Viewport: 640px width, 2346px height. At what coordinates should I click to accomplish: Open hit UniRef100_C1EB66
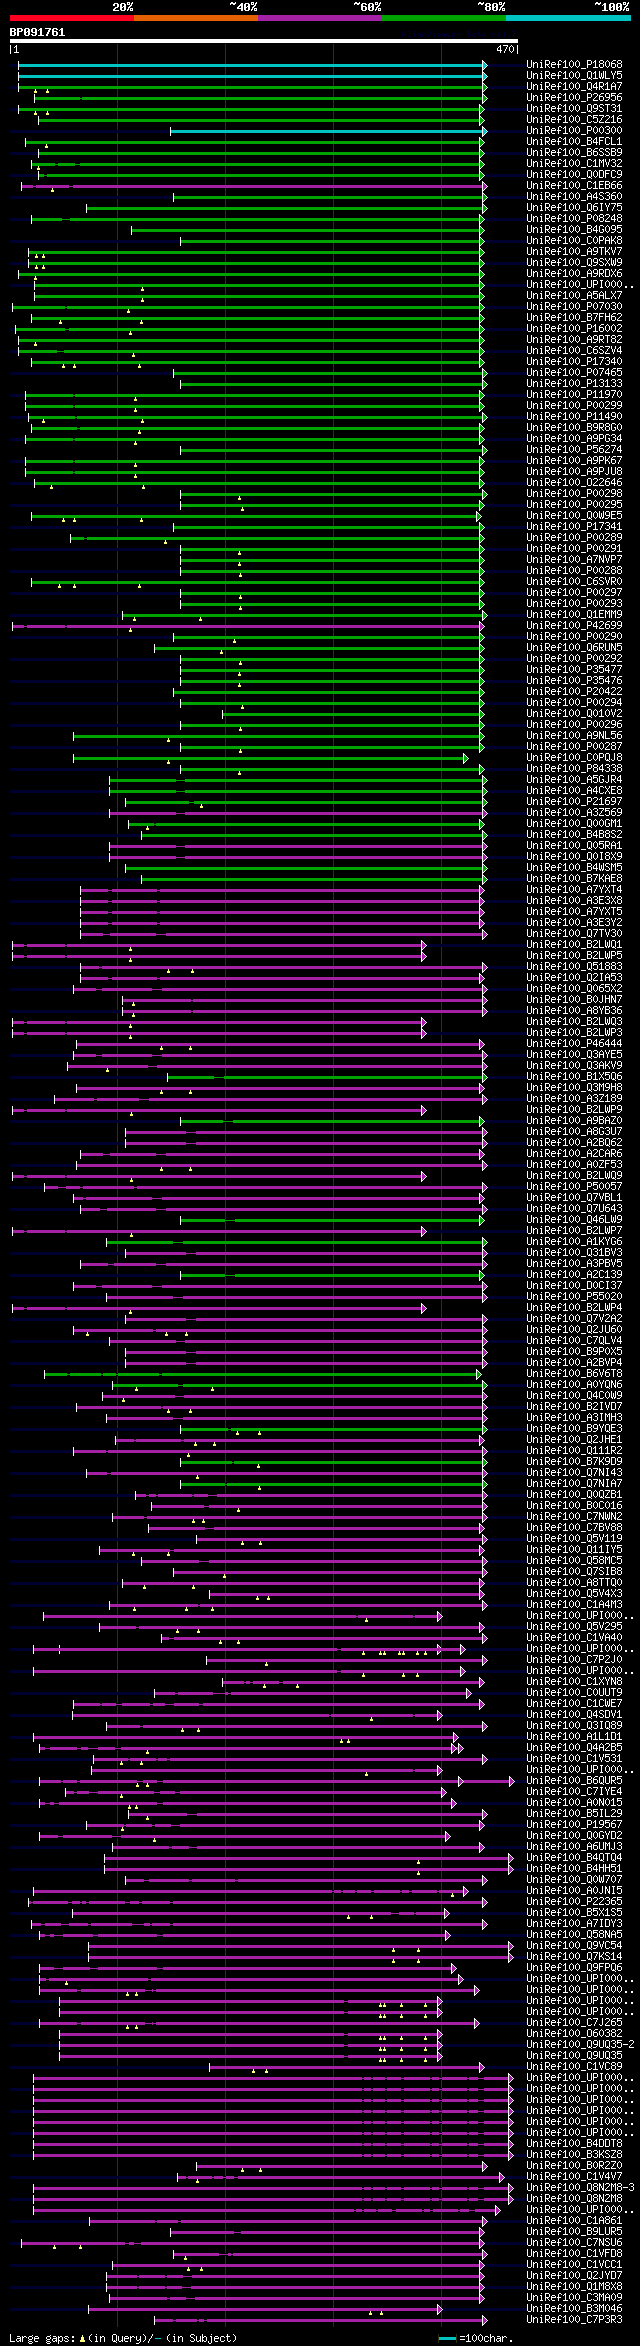tap(574, 186)
